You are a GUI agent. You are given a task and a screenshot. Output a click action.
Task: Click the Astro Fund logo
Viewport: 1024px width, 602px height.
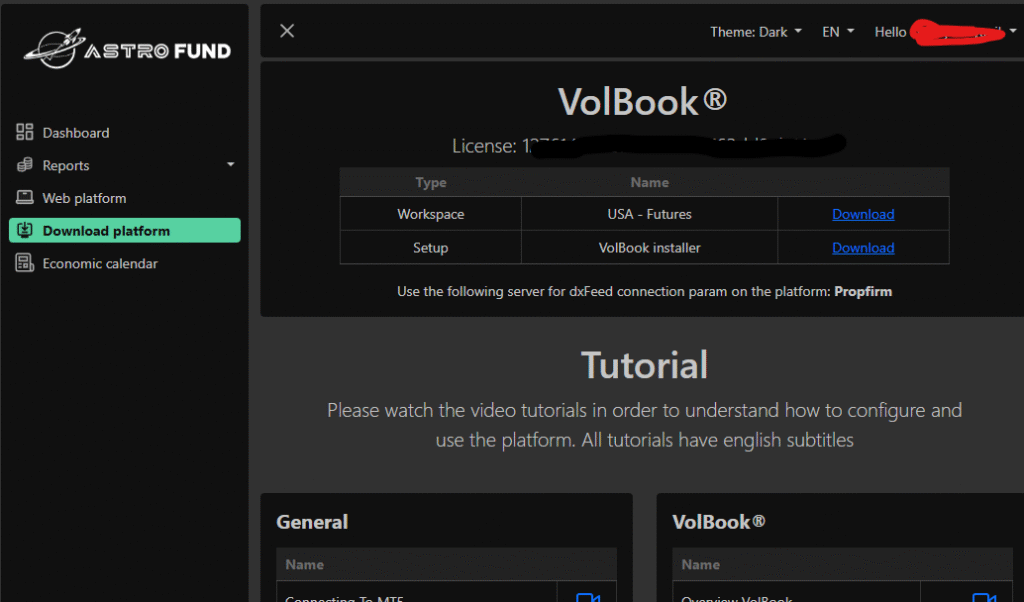click(127, 47)
